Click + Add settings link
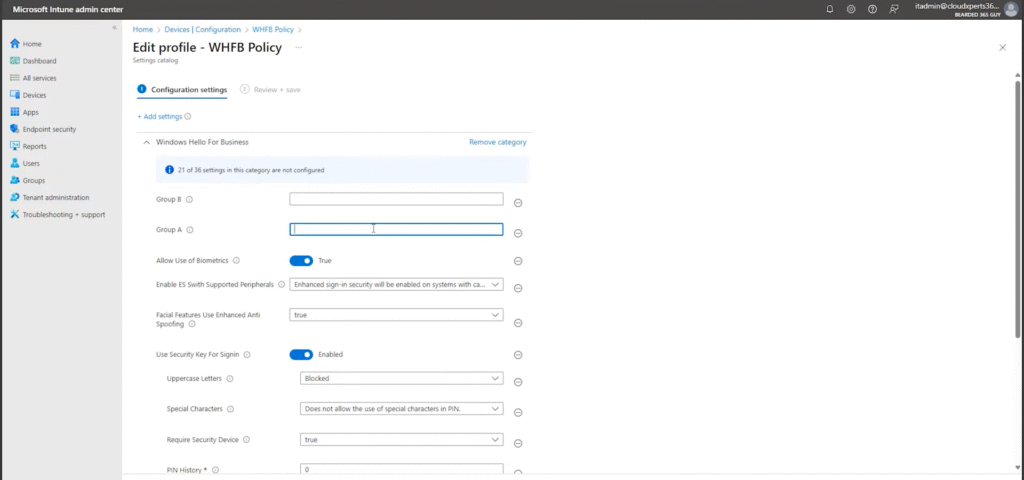The height and width of the screenshot is (480, 1024). pyautogui.click(x=159, y=116)
